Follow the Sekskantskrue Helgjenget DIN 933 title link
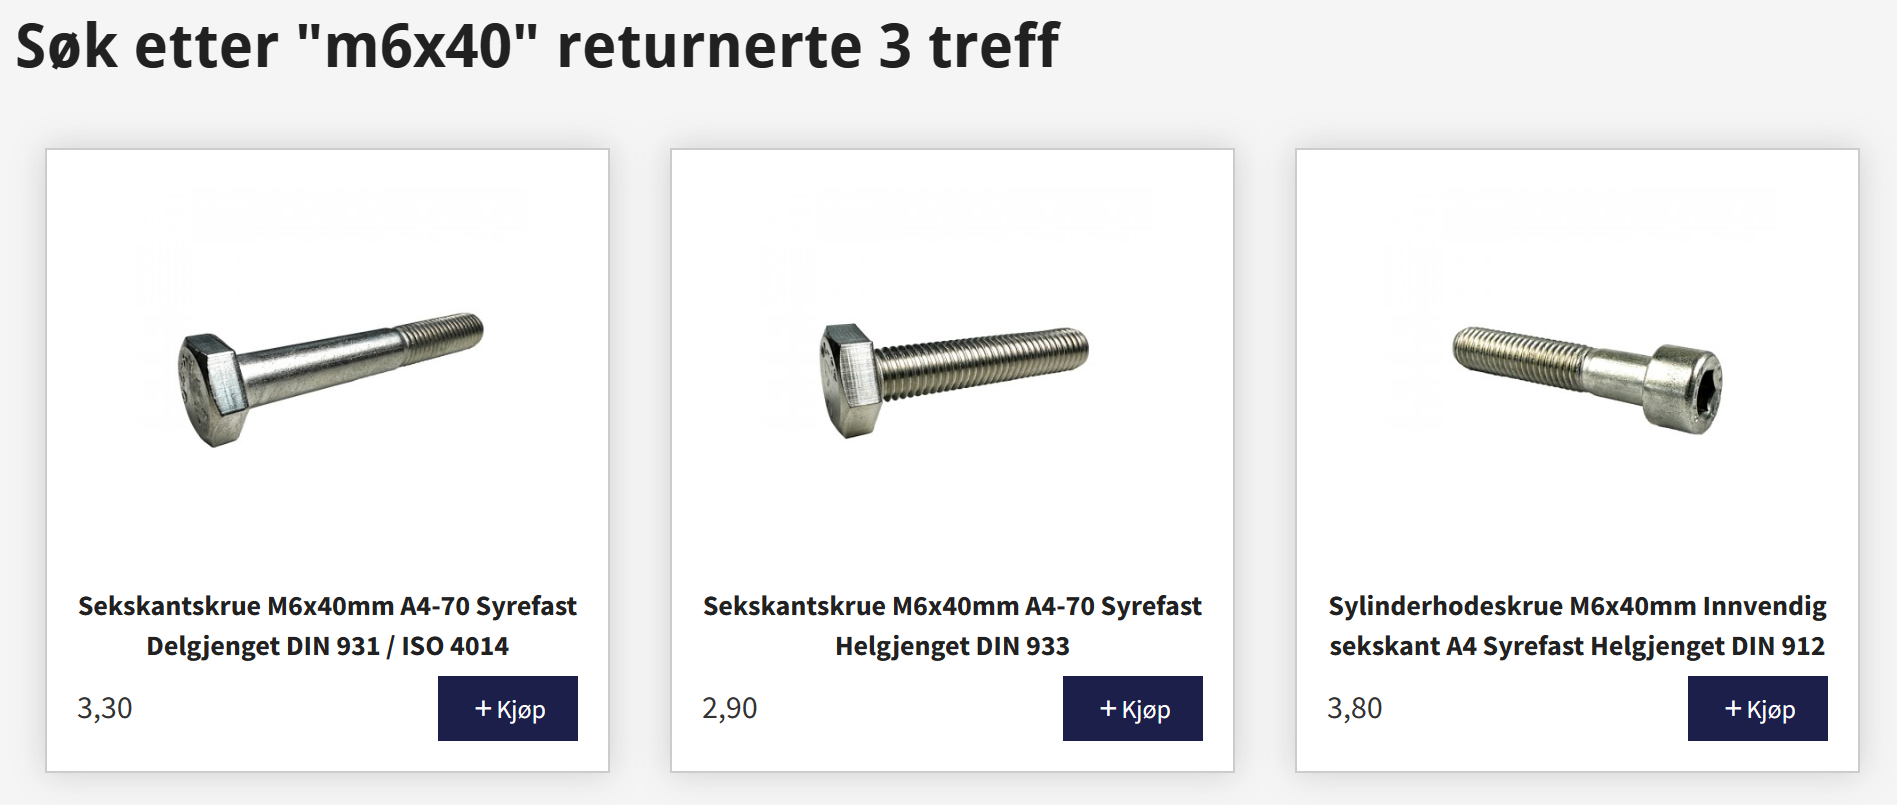 pos(952,626)
